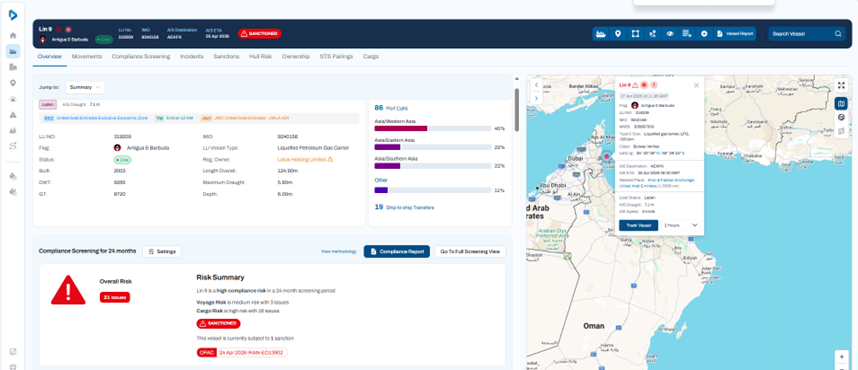This screenshot has width=858, height=370.
Task: Switch to the Cargo tab
Action: (x=370, y=56)
